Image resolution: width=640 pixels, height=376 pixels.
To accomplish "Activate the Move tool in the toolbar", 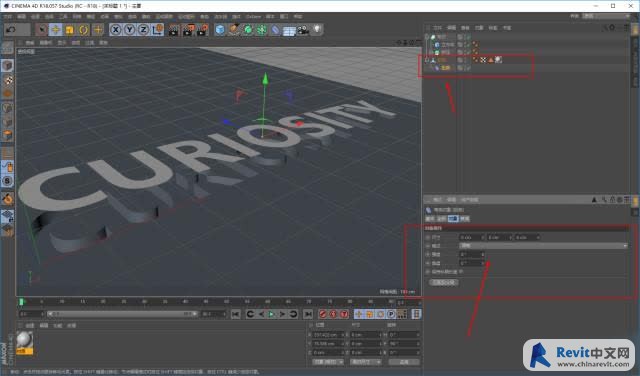I will (x=55, y=30).
